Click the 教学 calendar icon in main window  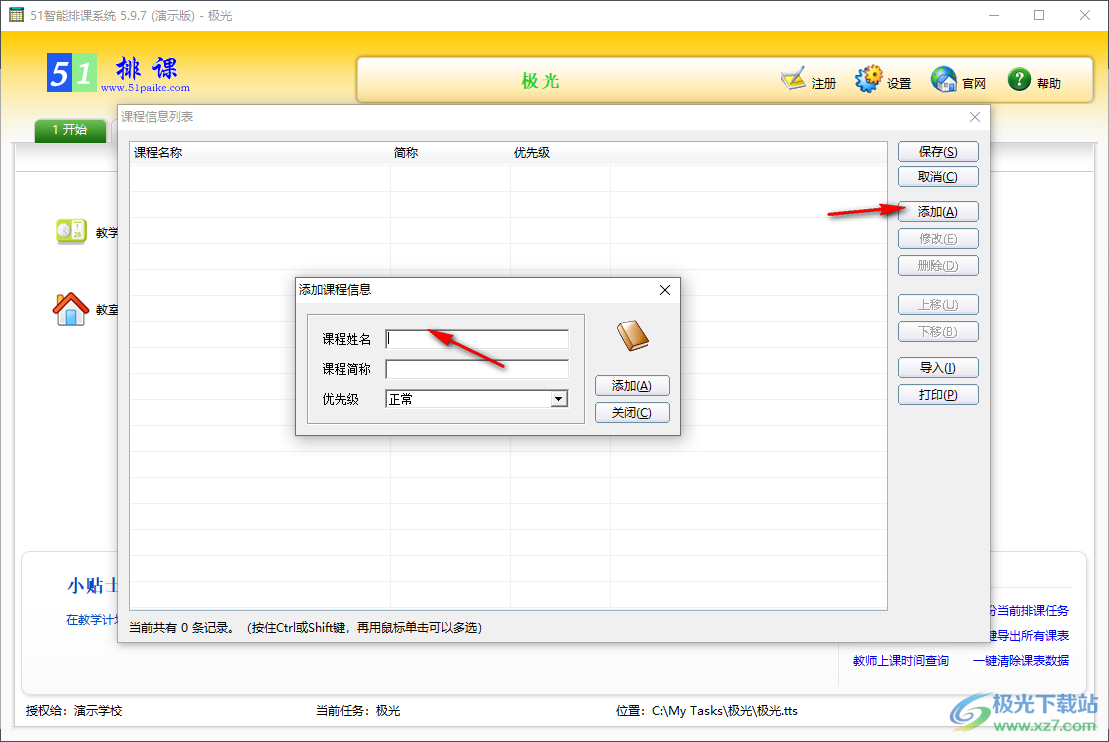click(x=71, y=231)
